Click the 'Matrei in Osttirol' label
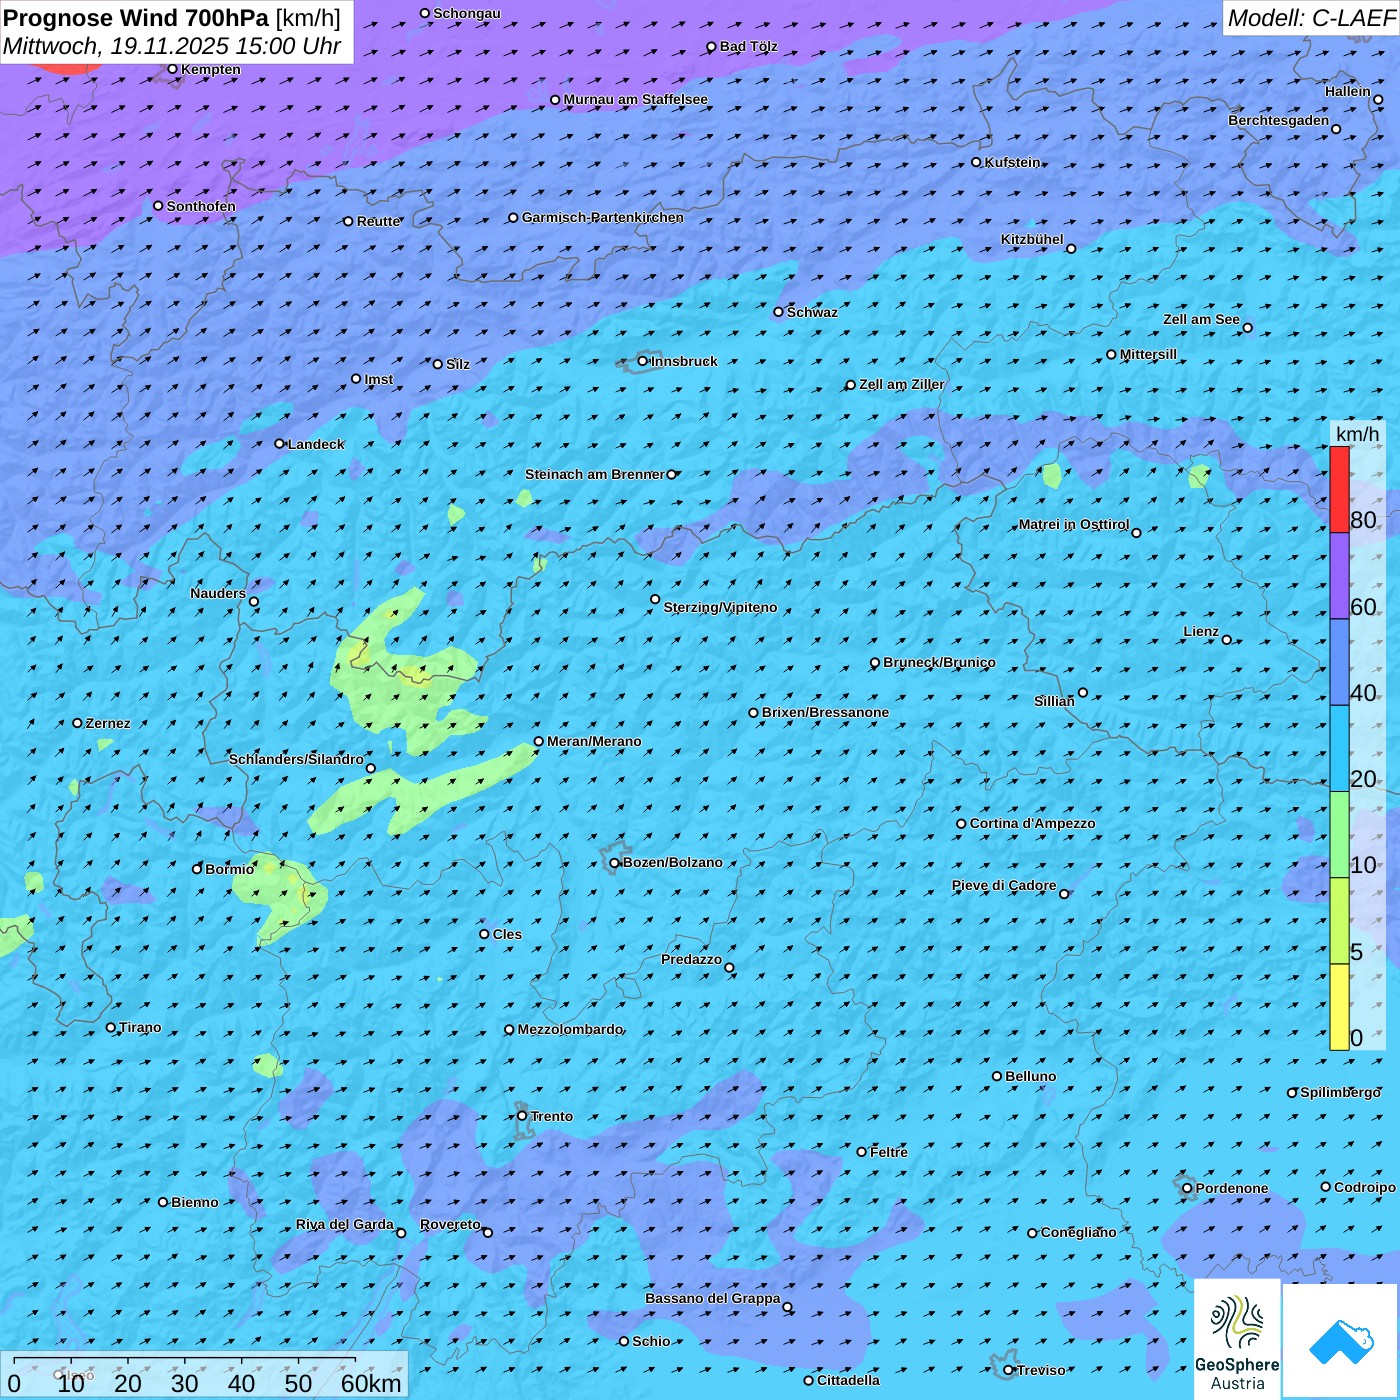The width and height of the screenshot is (1400, 1400). tap(1074, 524)
